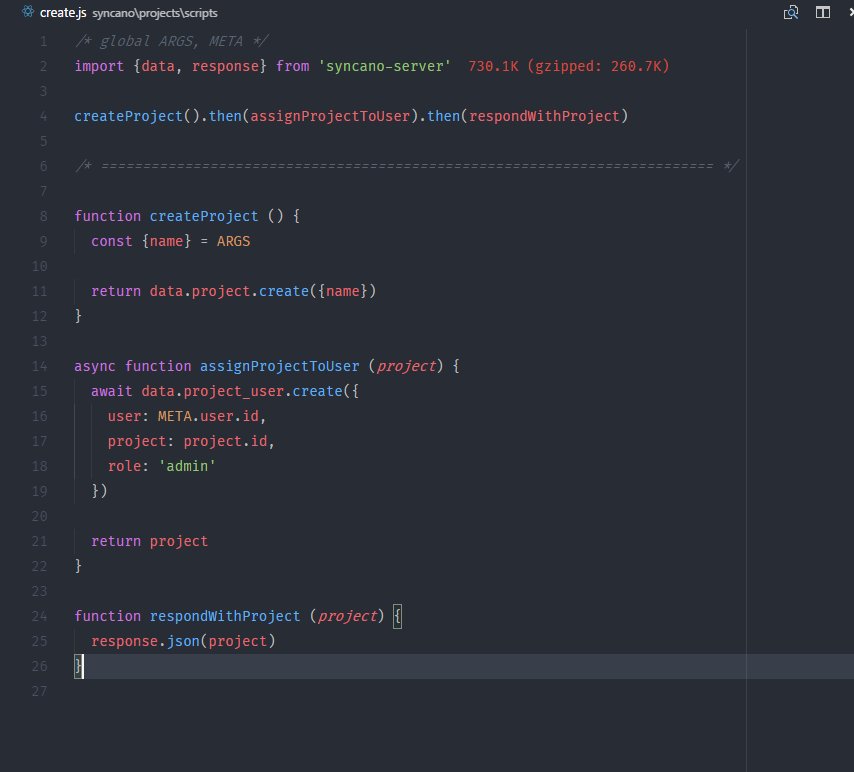Click respondWithProject inside then() on line 4

[x=544, y=116]
